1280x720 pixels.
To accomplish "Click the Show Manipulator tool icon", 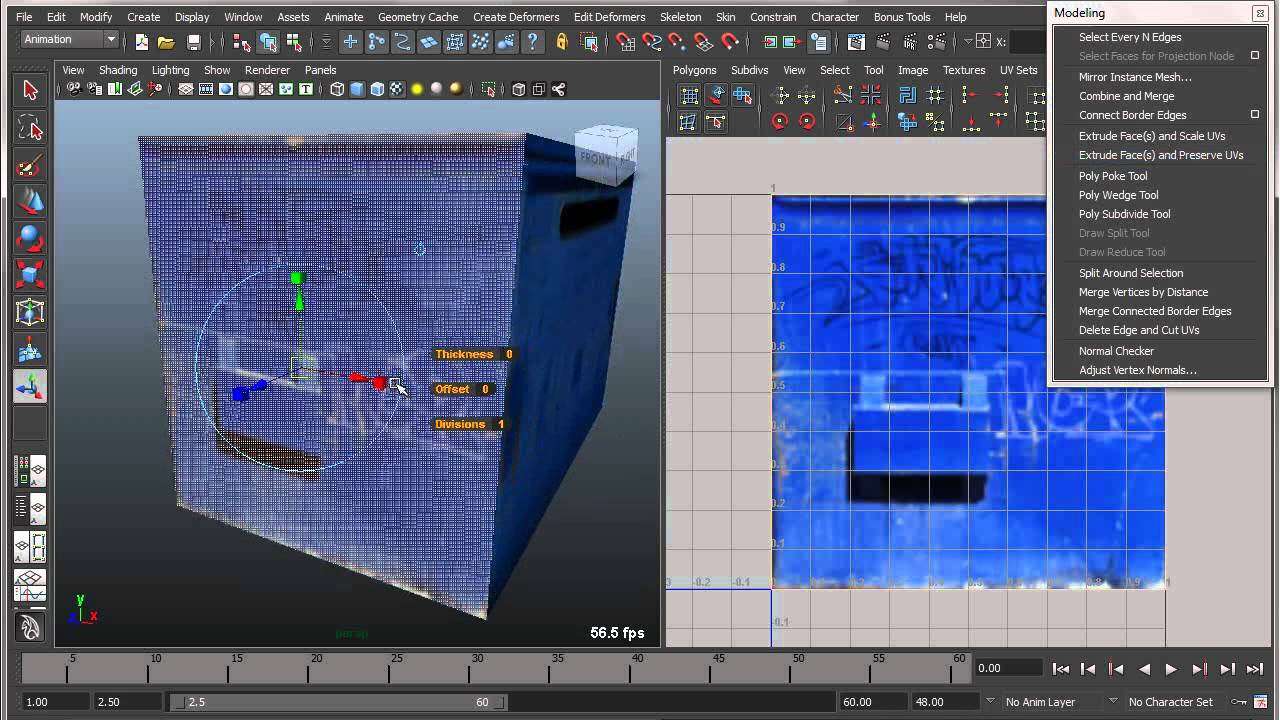I will [30, 386].
